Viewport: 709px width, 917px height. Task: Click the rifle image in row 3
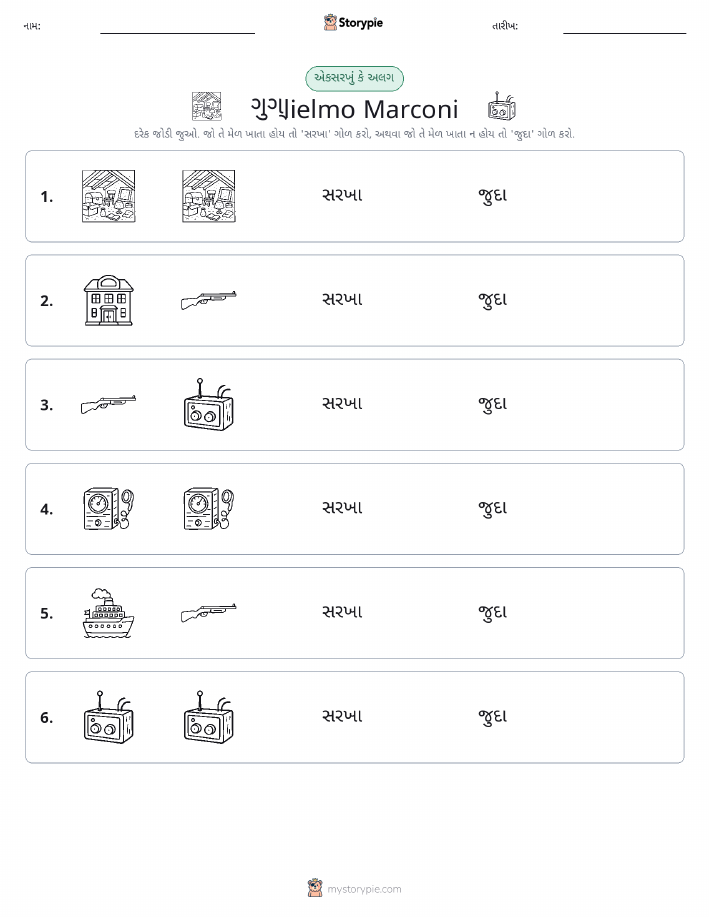108,404
